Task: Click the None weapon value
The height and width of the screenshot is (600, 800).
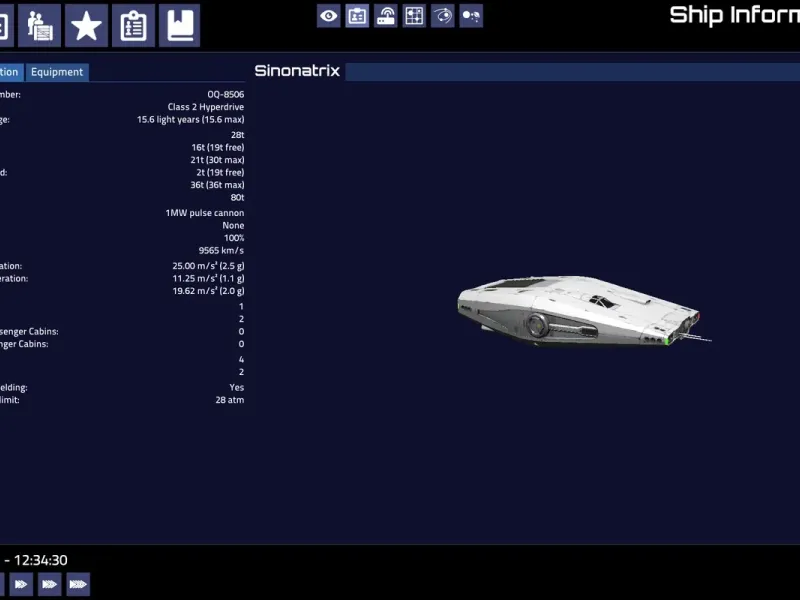Action: point(233,226)
